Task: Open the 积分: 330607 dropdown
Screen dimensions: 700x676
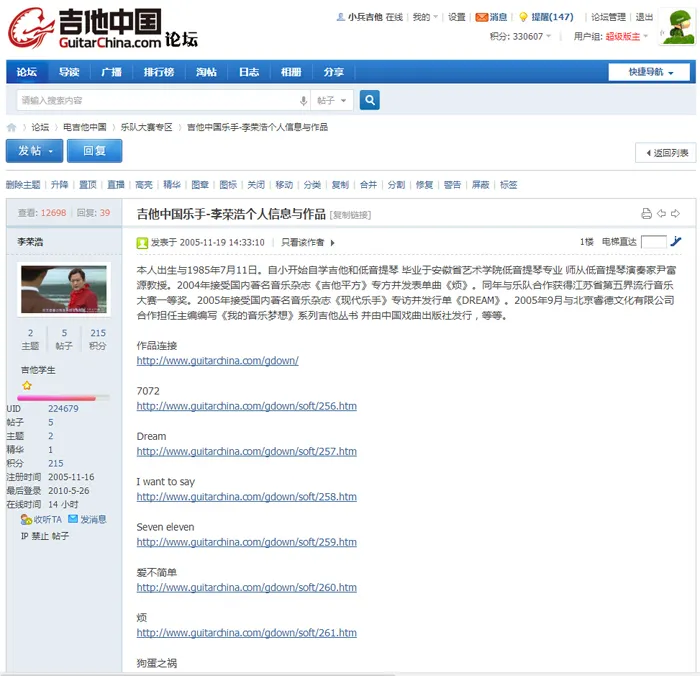Action: (x=521, y=36)
